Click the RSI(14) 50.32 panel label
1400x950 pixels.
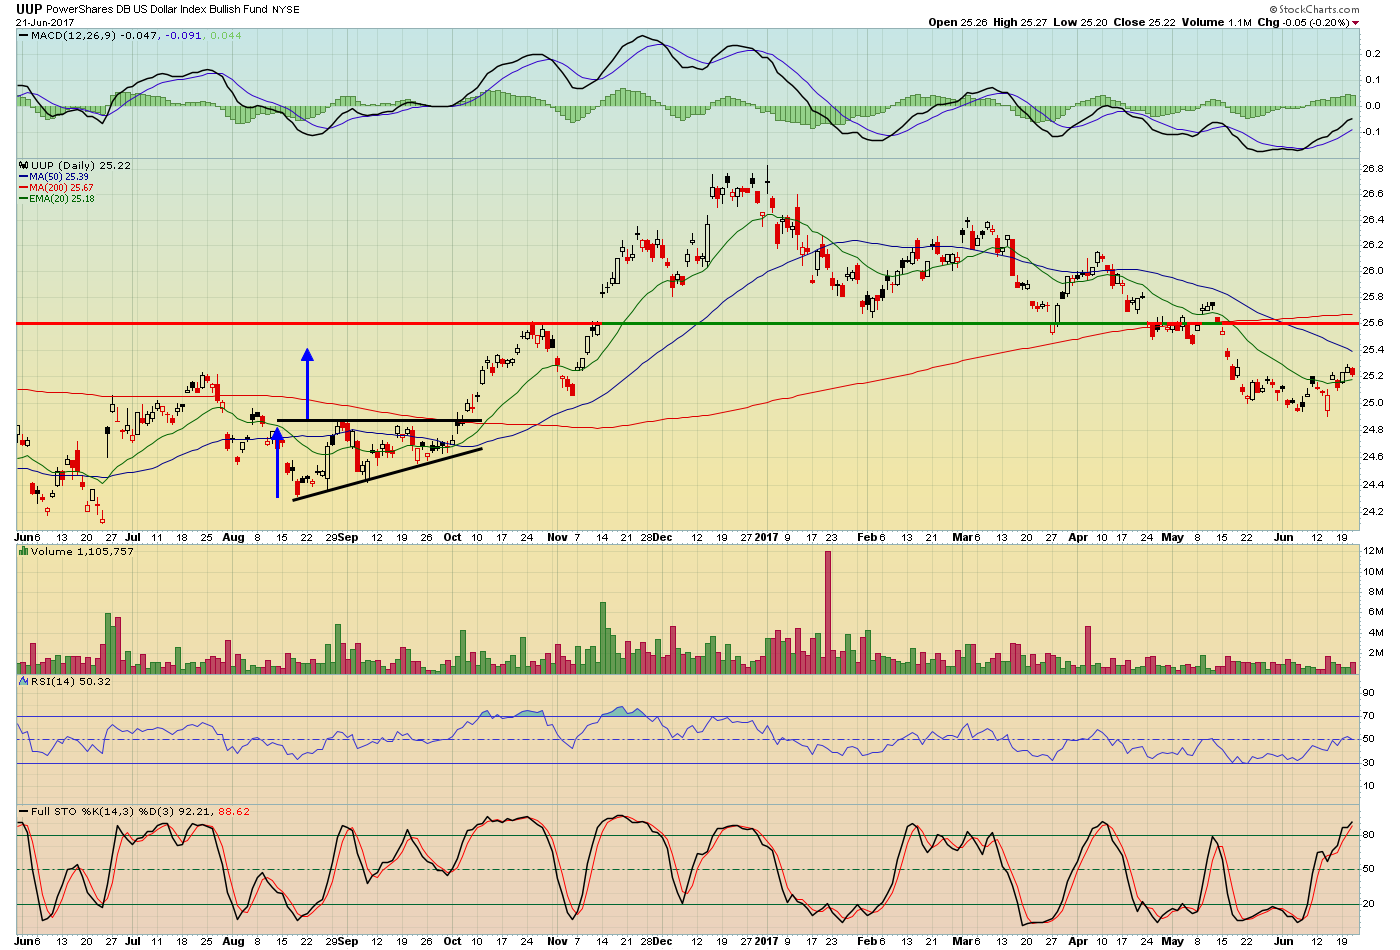(x=71, y=682)
